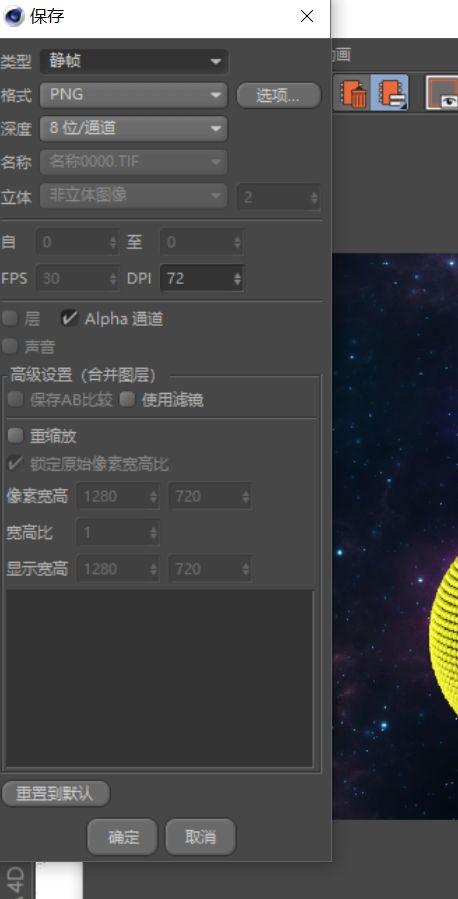
Task: Click the 确定 button
Action: pos(122,837)
